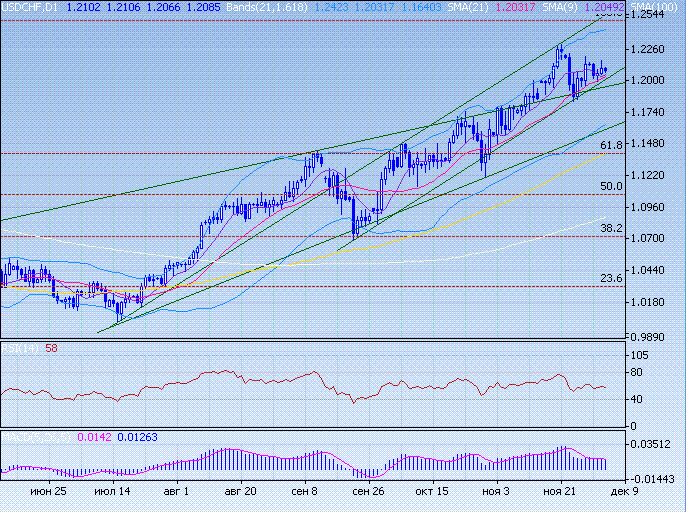Select the июн 25 date label

tap(48, 492)
